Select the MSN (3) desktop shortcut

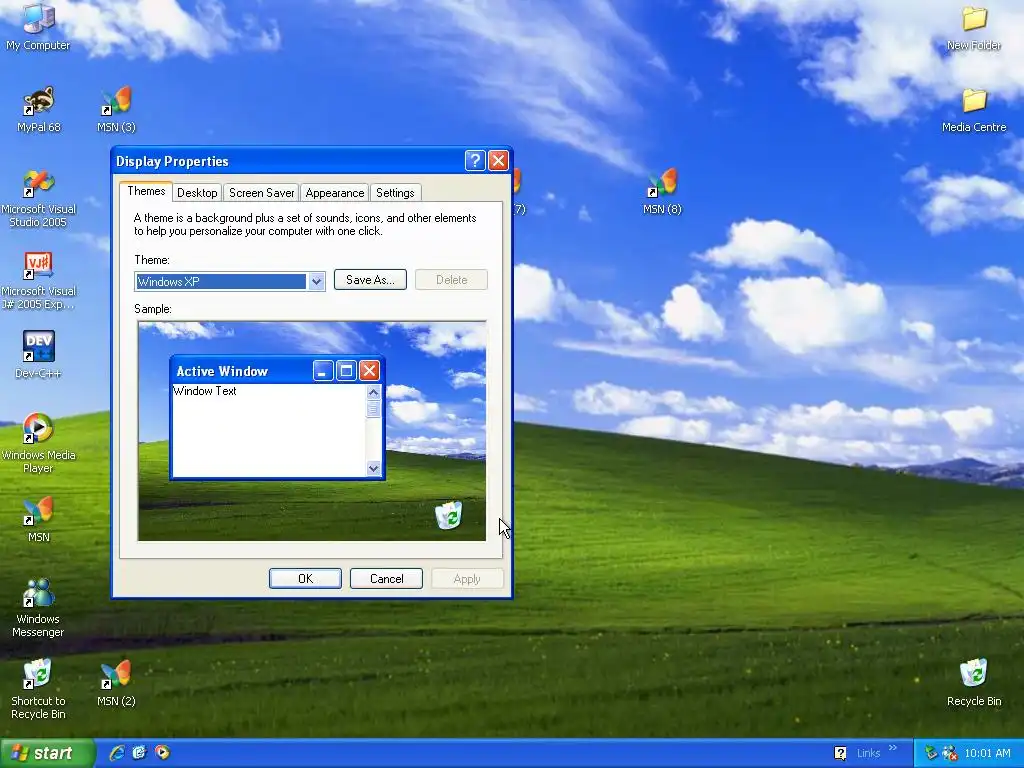[116, 109]
